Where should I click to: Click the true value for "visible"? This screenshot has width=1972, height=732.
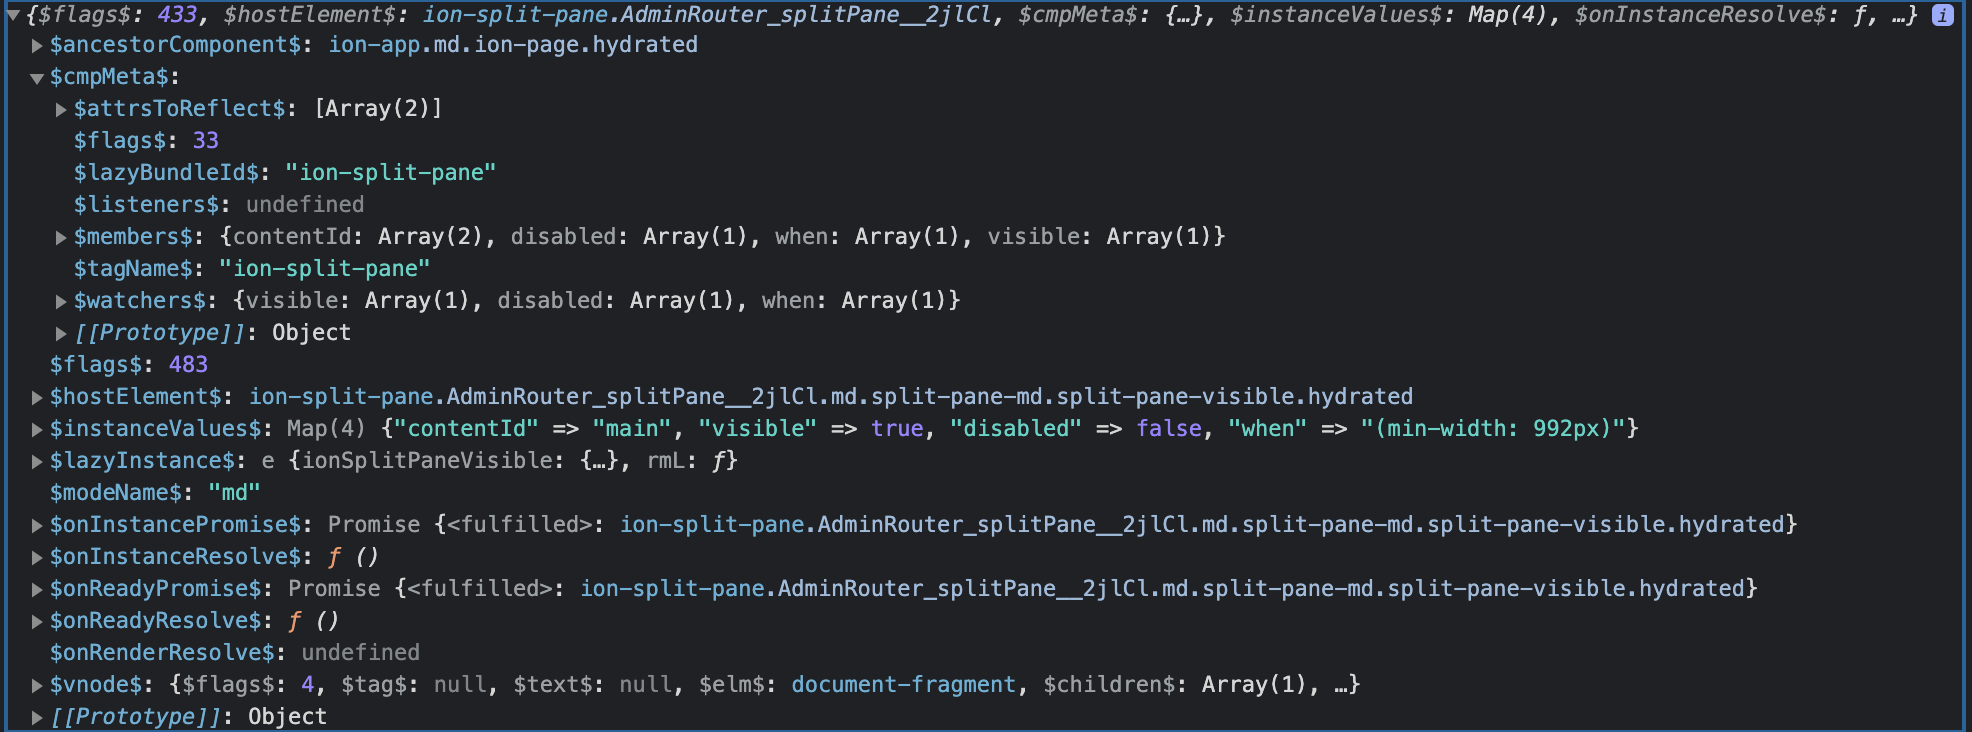[897, 429]
